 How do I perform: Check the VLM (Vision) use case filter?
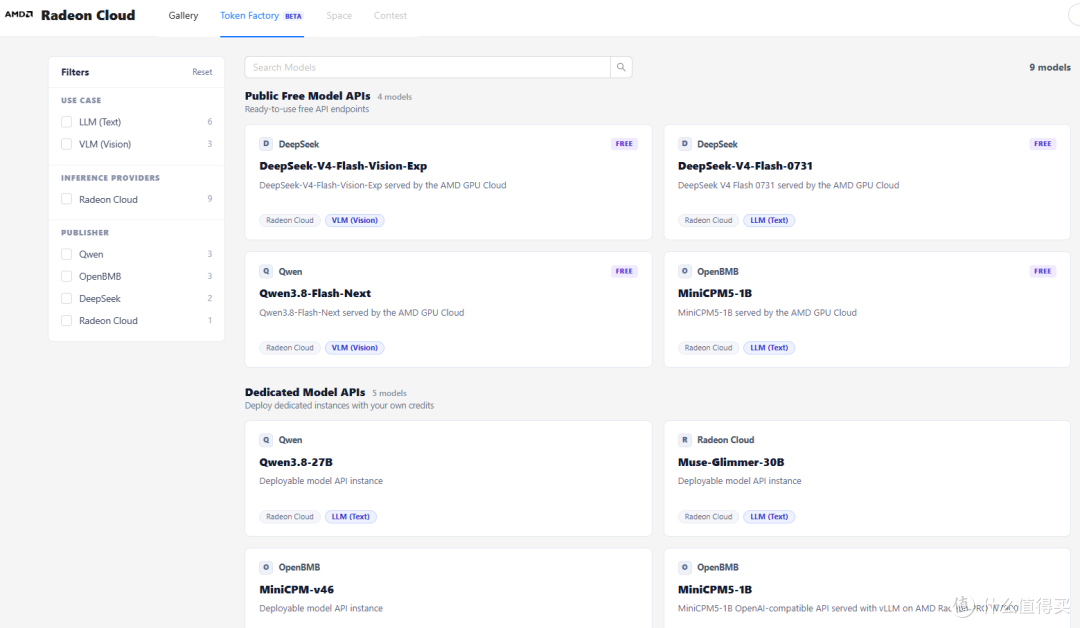(67, 144)
